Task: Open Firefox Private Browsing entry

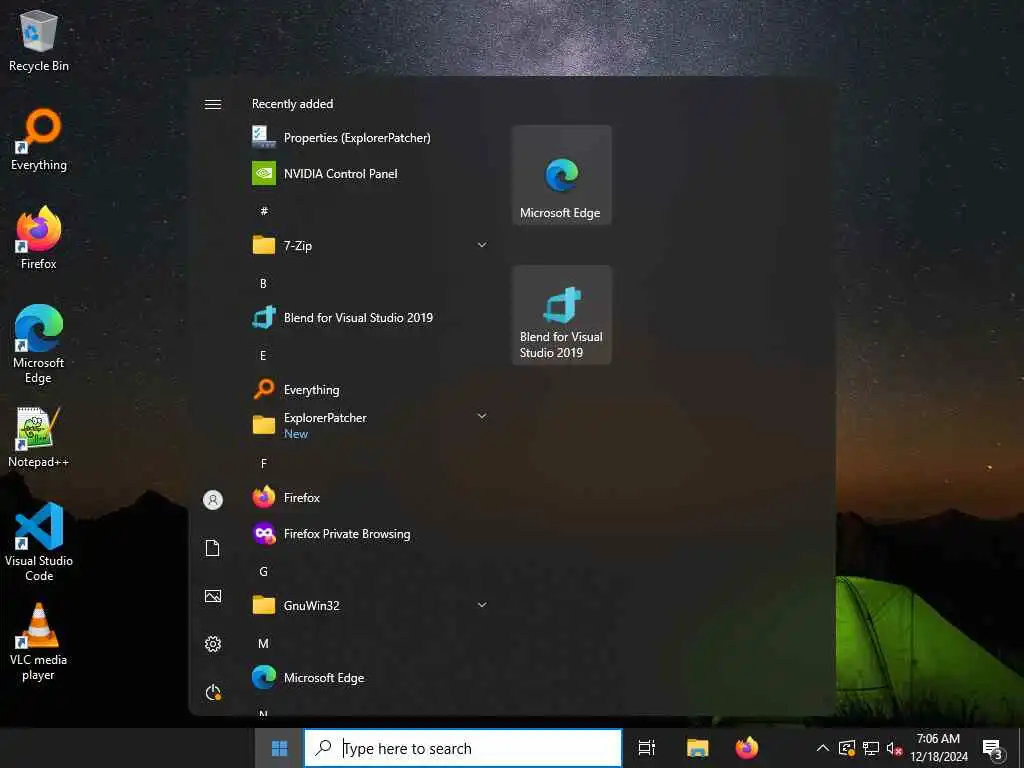Action: tap(371, 534)
